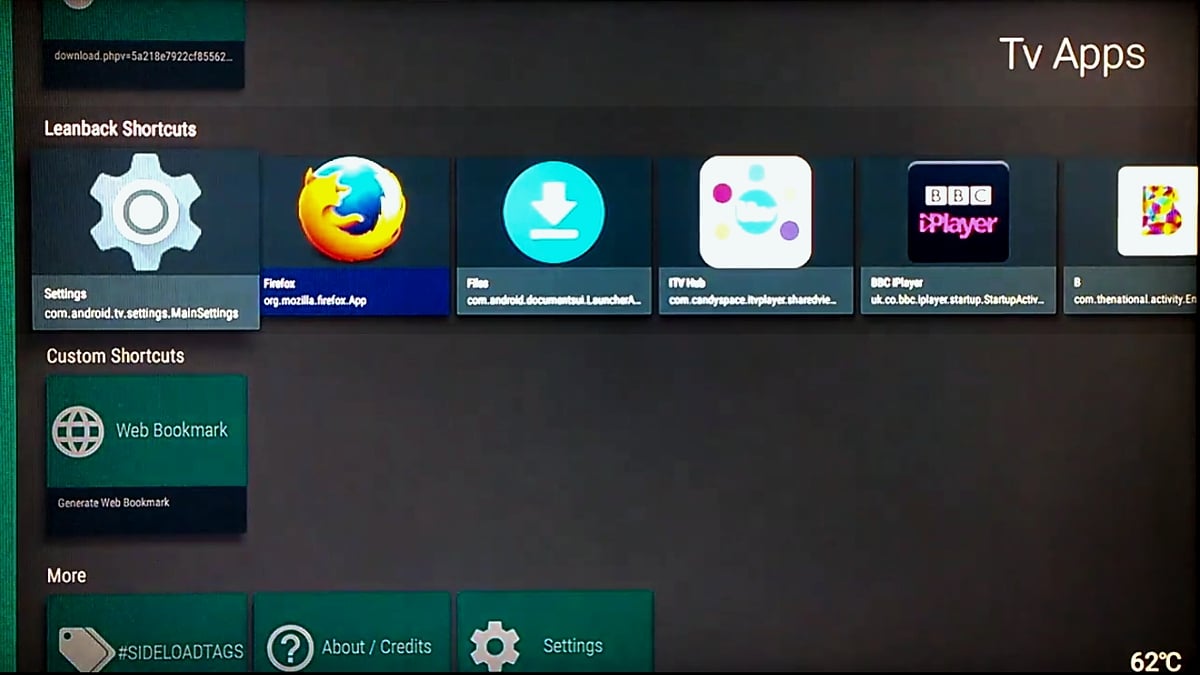Viewport: 1200px width, 675px height.
Task: Click the Tv Apps title
Action: (1074, 53)
